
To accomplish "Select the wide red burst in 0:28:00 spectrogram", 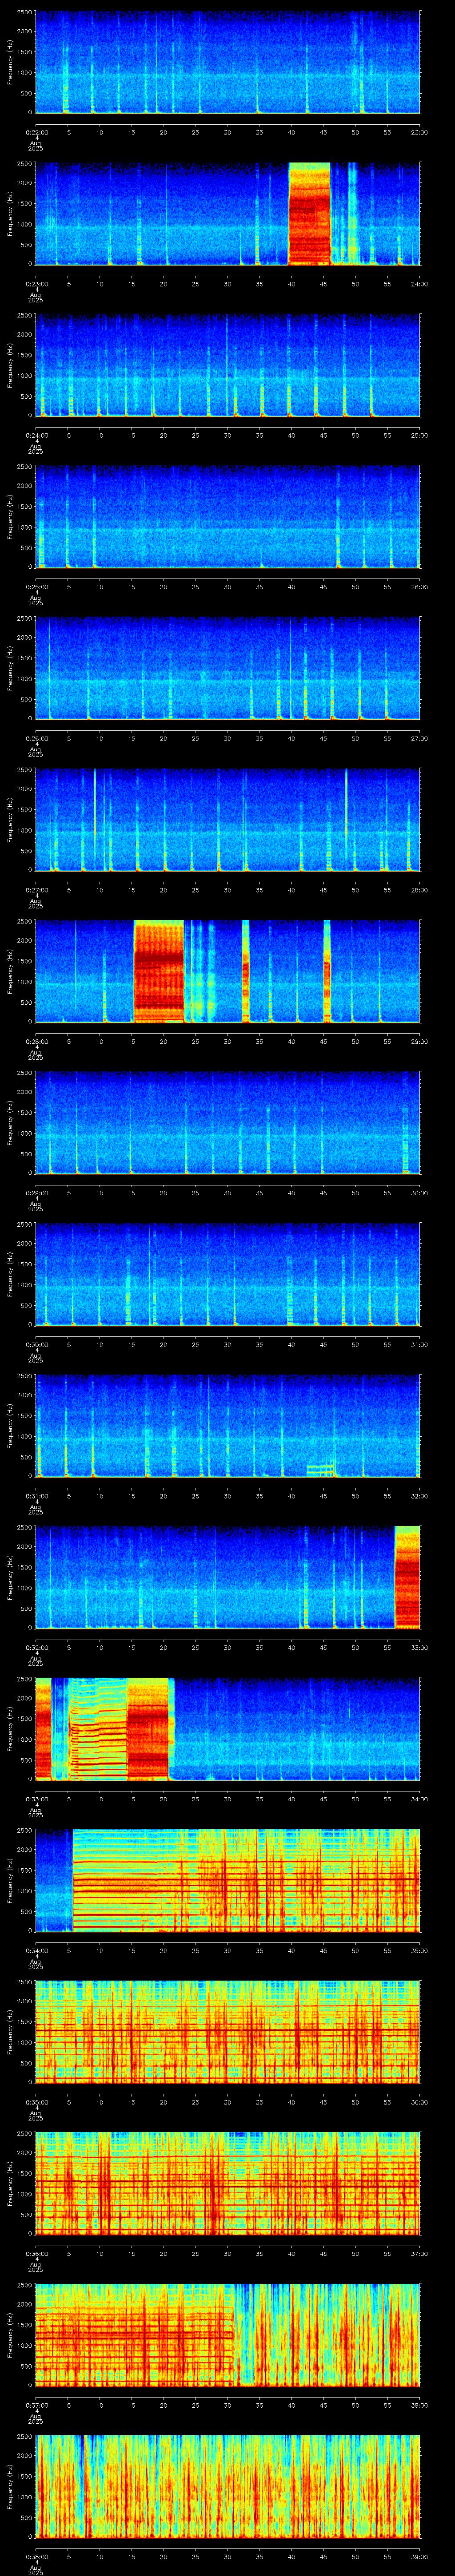I will (x=159, y=971).
